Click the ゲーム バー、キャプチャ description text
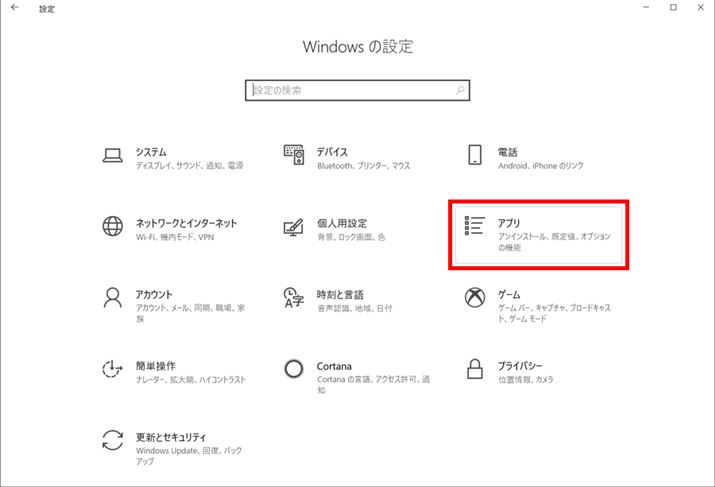Screen dimensions: 715x487 554,313
